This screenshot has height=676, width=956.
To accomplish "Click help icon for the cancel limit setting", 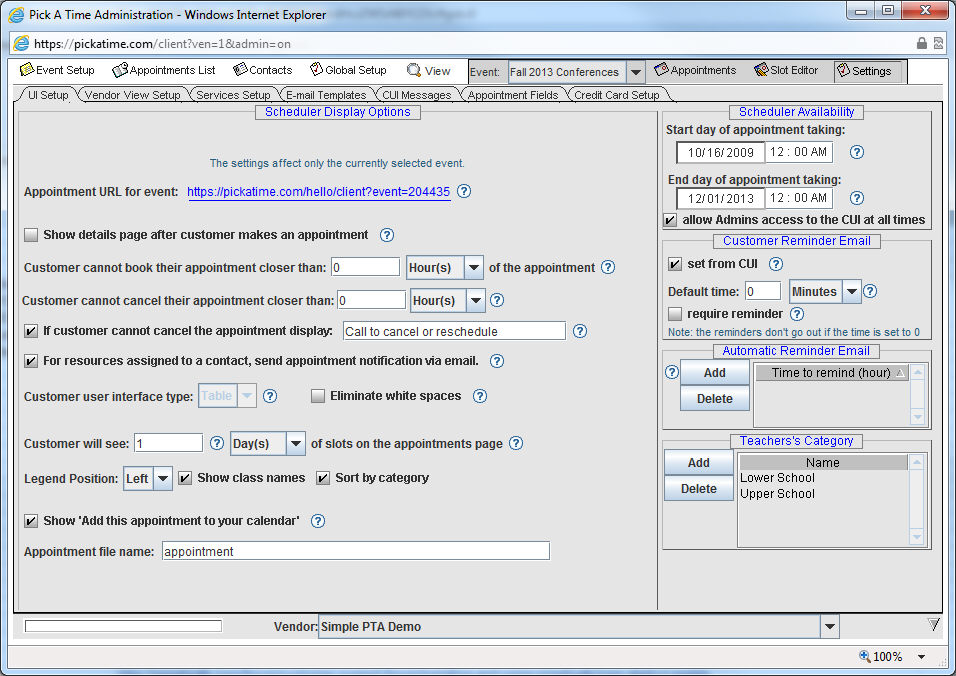I will click(497, 300).
